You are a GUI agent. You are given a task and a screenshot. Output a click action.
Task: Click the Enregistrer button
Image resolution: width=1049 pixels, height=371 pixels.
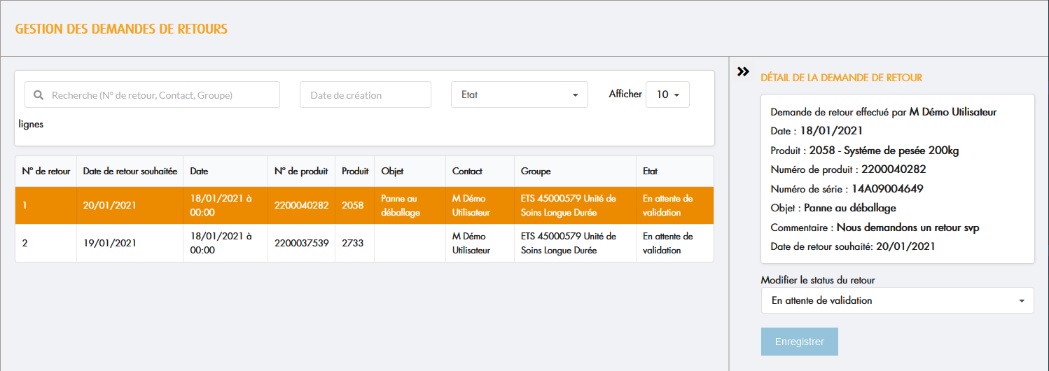coord(799,342)
